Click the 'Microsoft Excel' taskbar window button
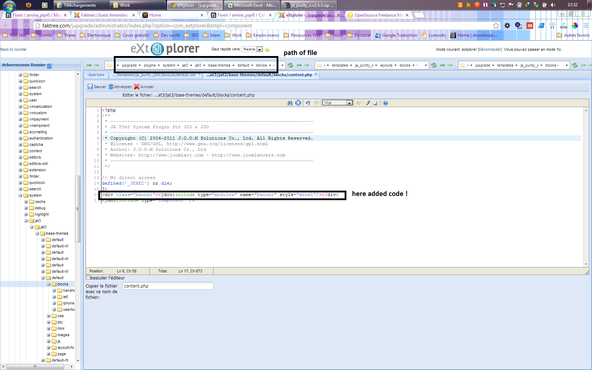592x370 pixels. pyautogui.click(x=252, y=5)
